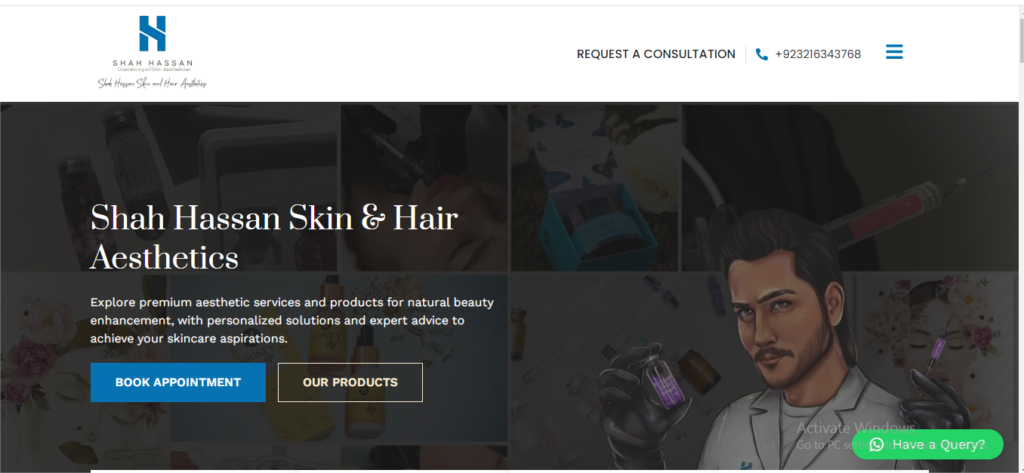Image resolution: width=1024 pixels, height=473 pixels.
Task: Click the cursive signature tagline under logo
Action: tap(152, 84)
